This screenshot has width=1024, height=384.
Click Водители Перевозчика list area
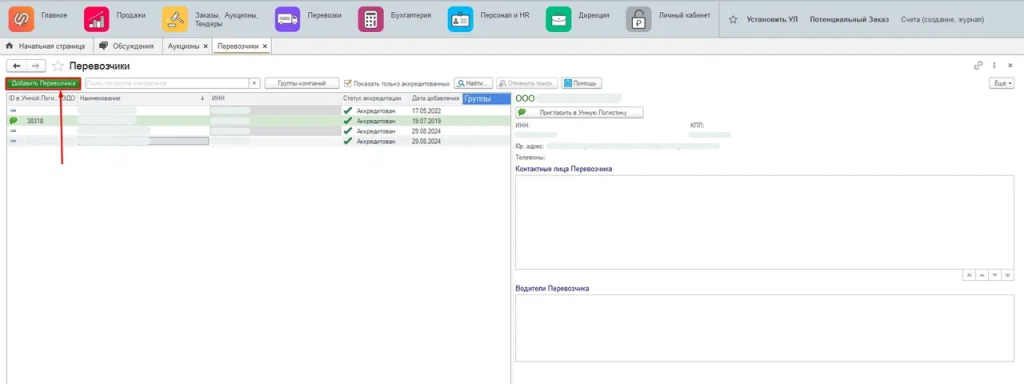coord(765,327)
